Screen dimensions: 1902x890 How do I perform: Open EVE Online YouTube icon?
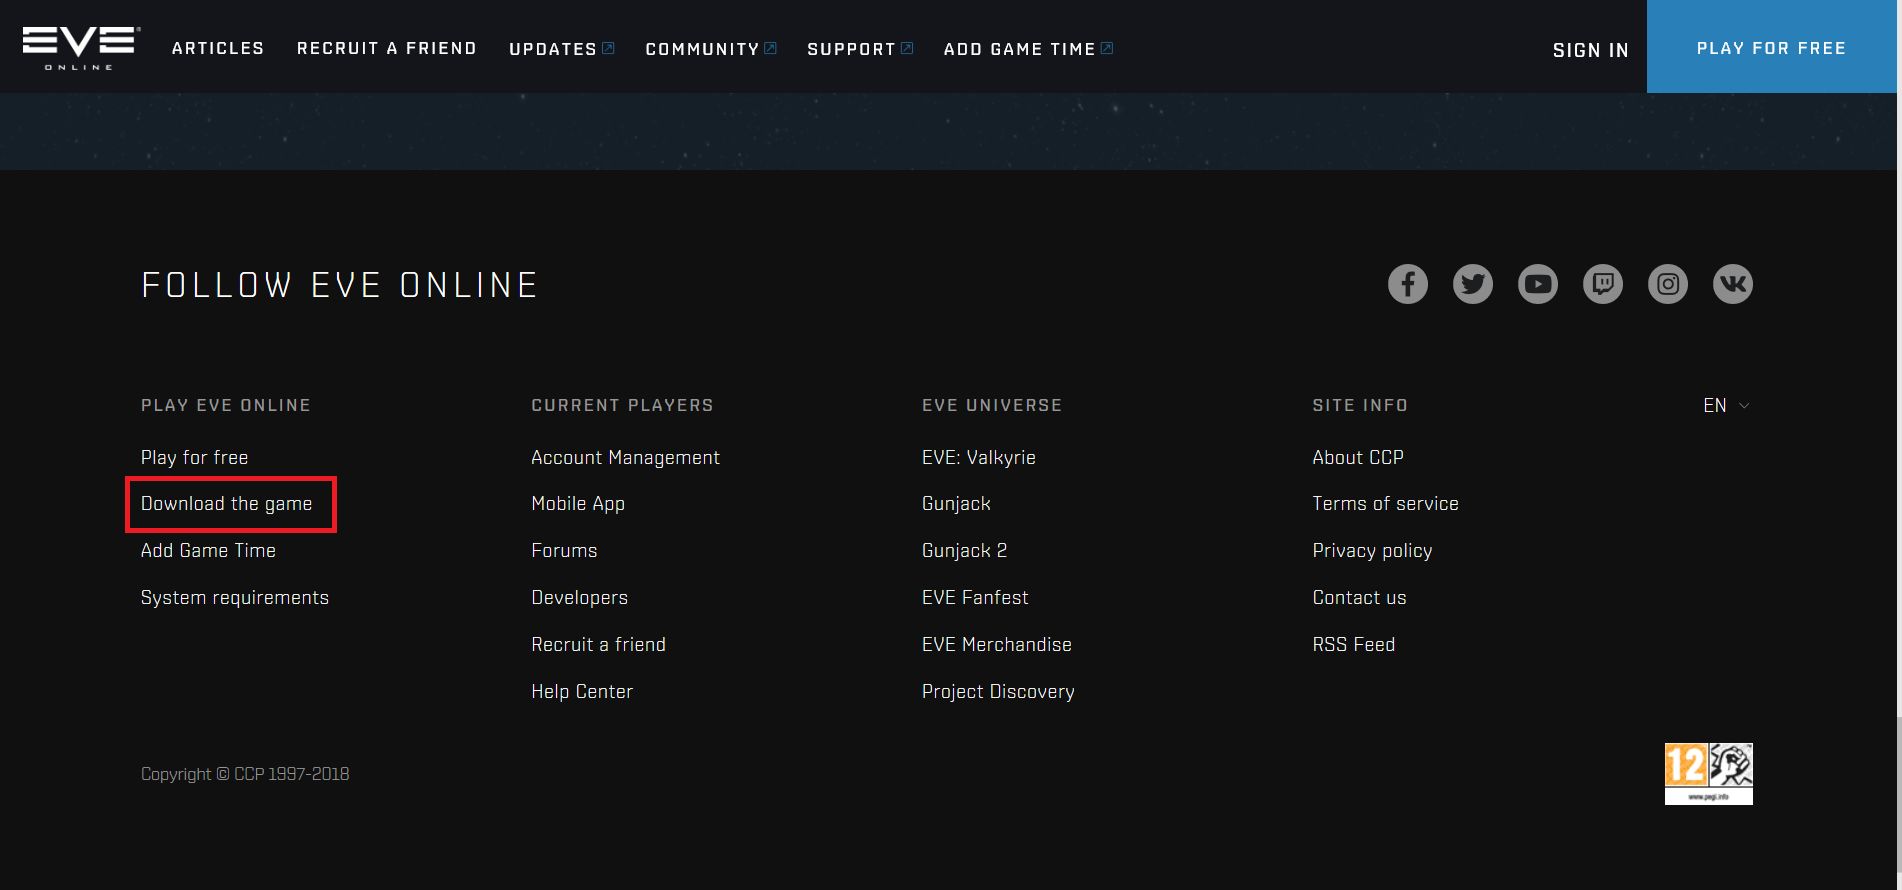[1538, 284]
